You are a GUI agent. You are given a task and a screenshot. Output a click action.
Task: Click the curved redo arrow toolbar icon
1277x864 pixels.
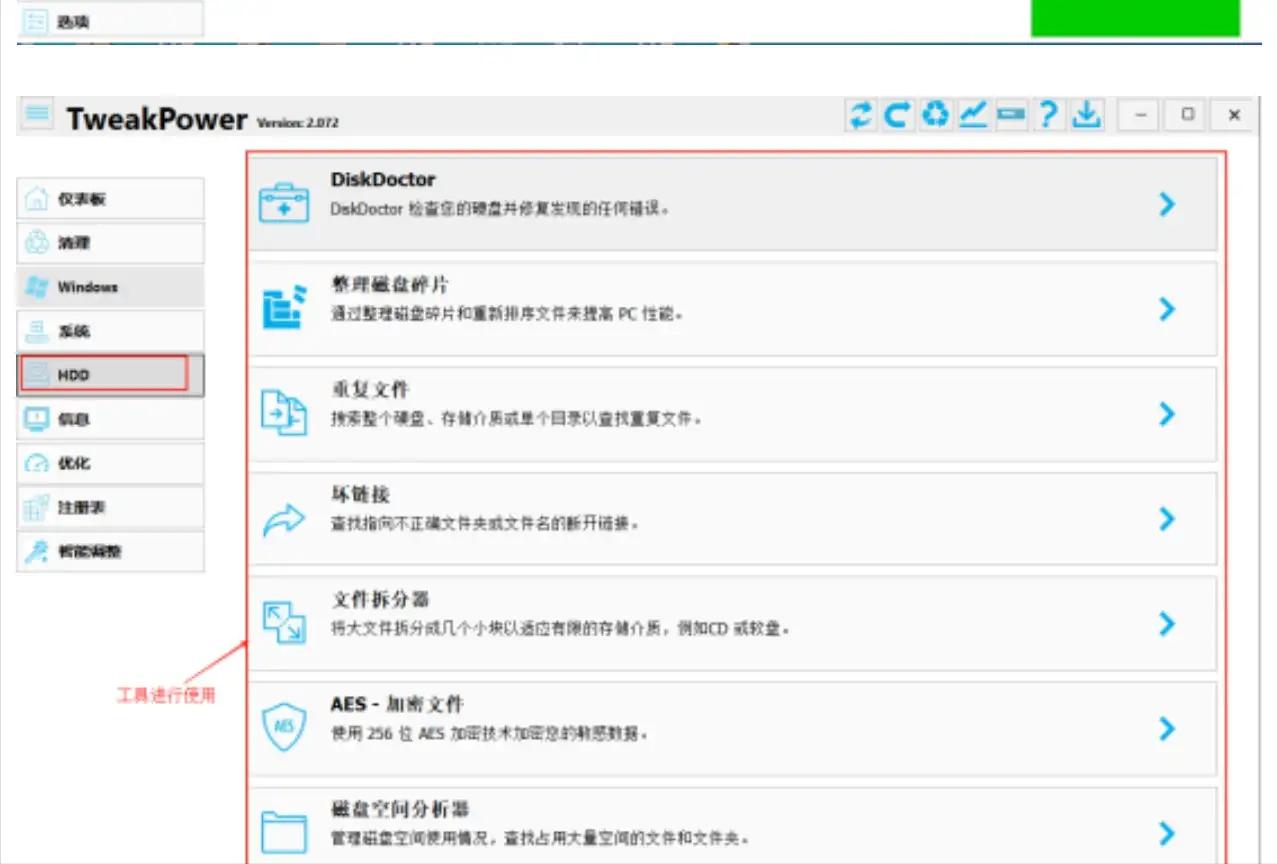(897, 115)
